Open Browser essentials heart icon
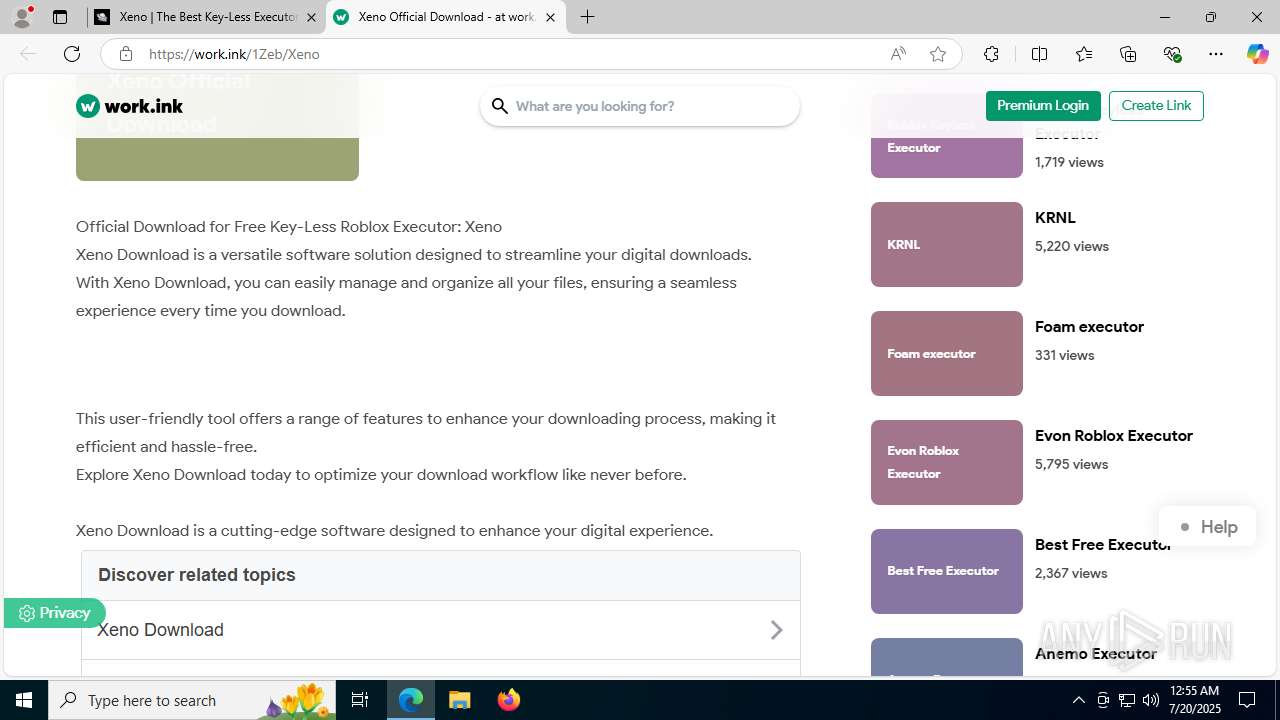The image size is (1280, 720). coord(1173,54)
